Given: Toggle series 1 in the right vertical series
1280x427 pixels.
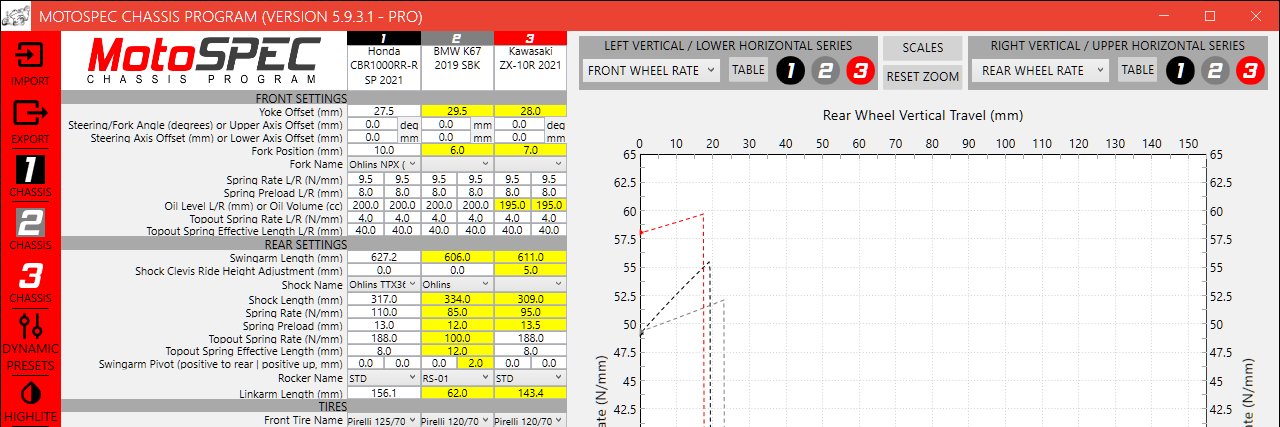Looking at the screenshot, I should [x=1181, y=70].
